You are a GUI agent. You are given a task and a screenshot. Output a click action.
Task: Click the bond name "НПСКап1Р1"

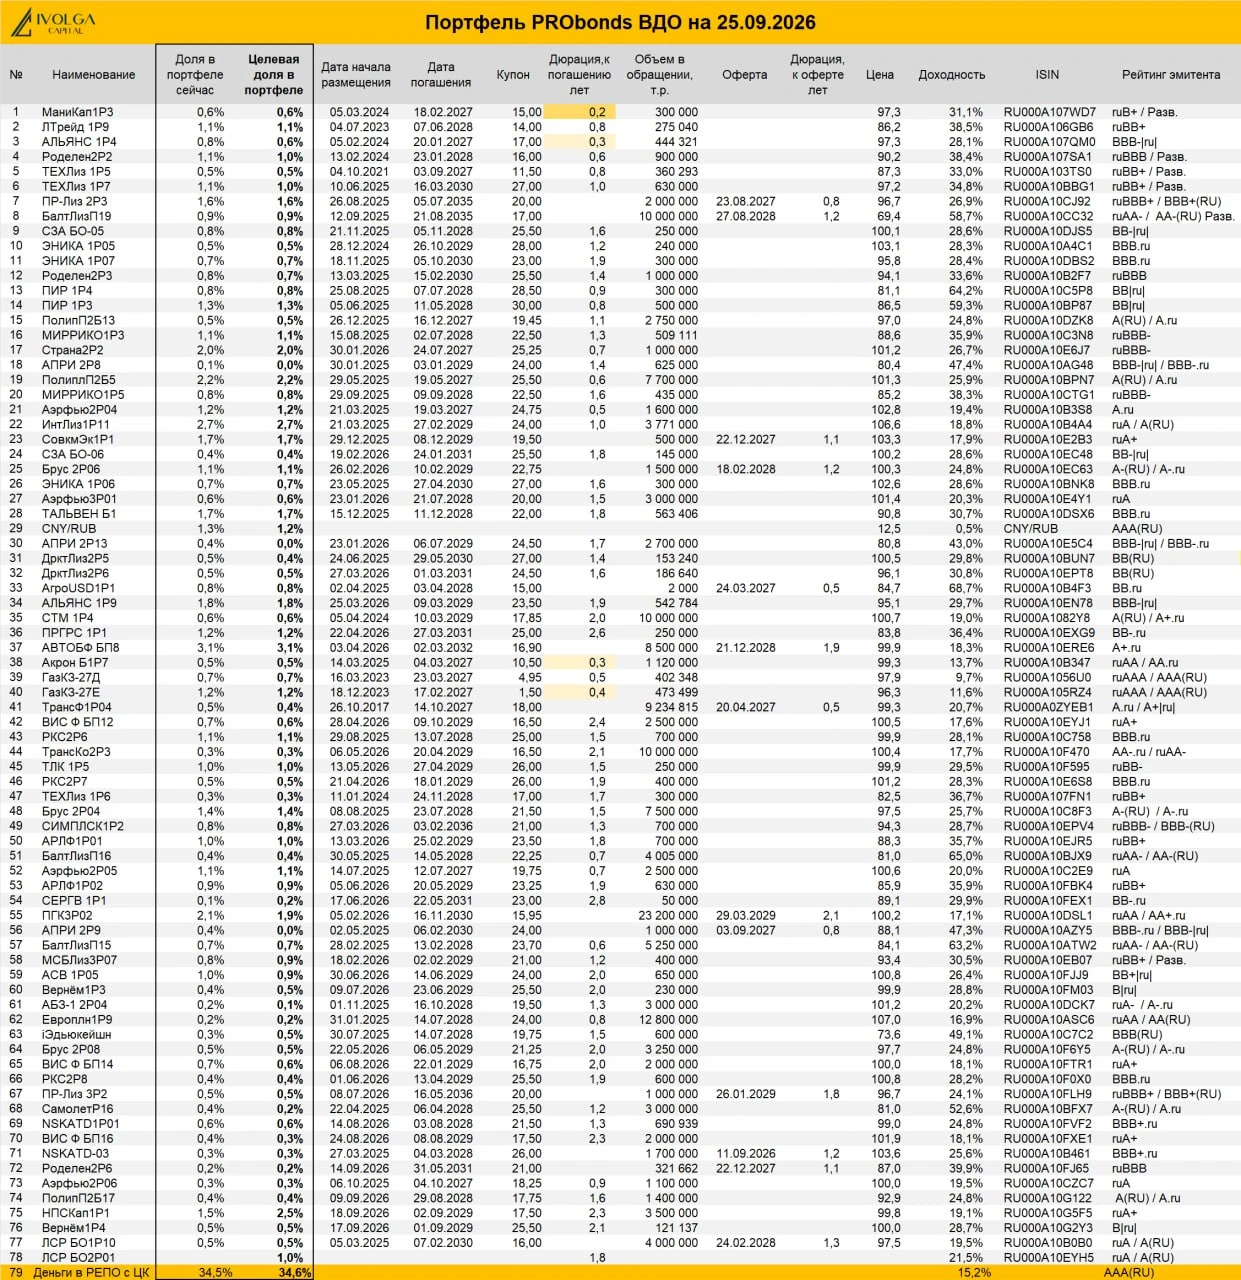76,1212
